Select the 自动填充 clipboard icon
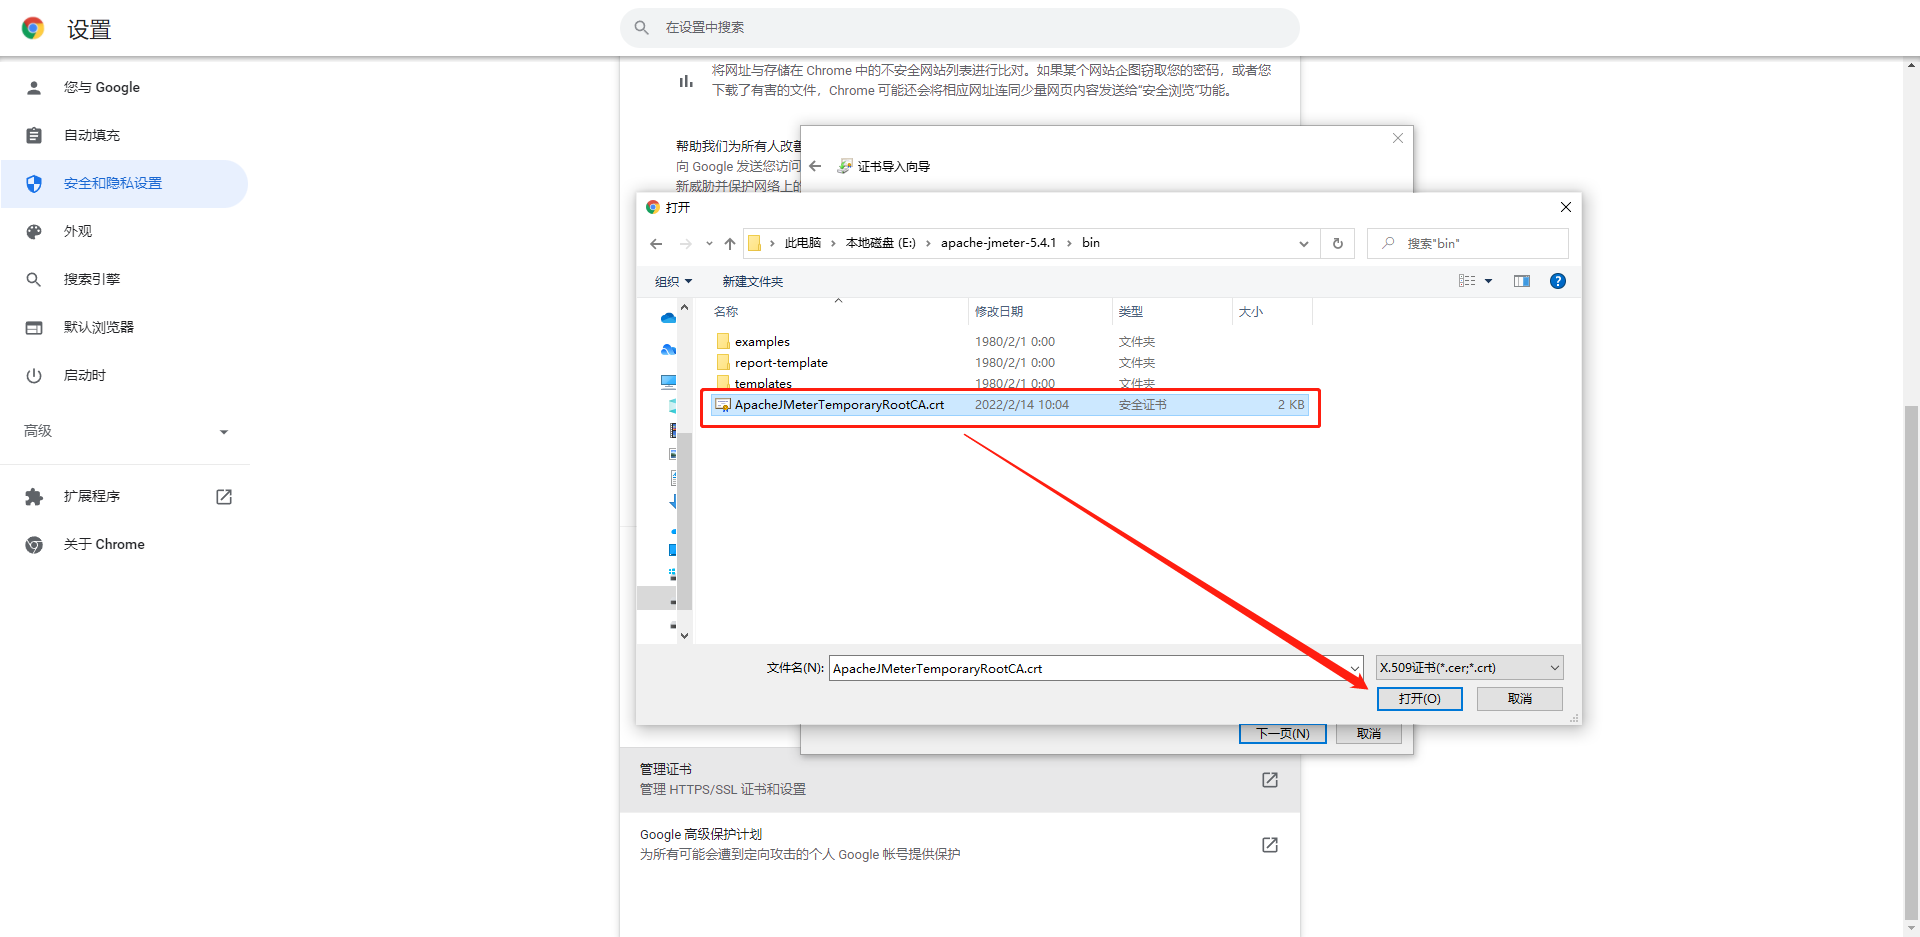This screenshot has height=937, width=1920. (x=34, y=136)
